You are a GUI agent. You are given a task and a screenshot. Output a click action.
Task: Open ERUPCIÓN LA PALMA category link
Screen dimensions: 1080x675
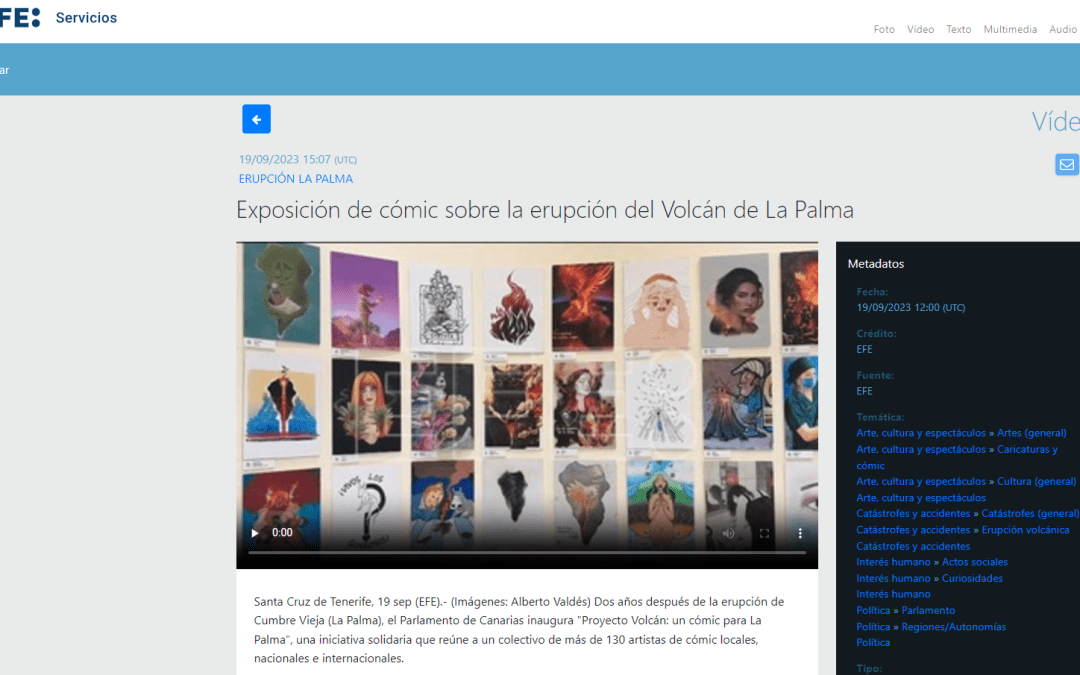click(295, 178)
